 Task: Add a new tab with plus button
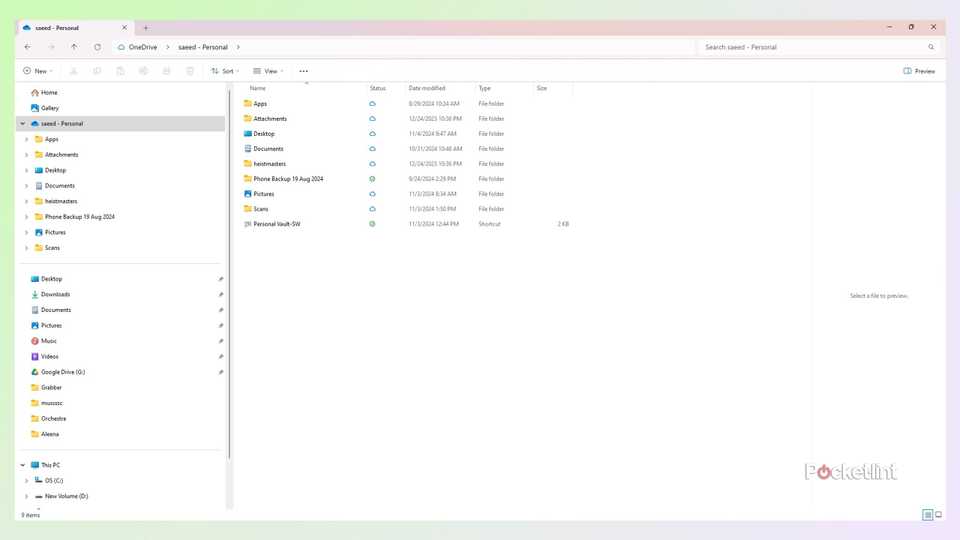146,28
